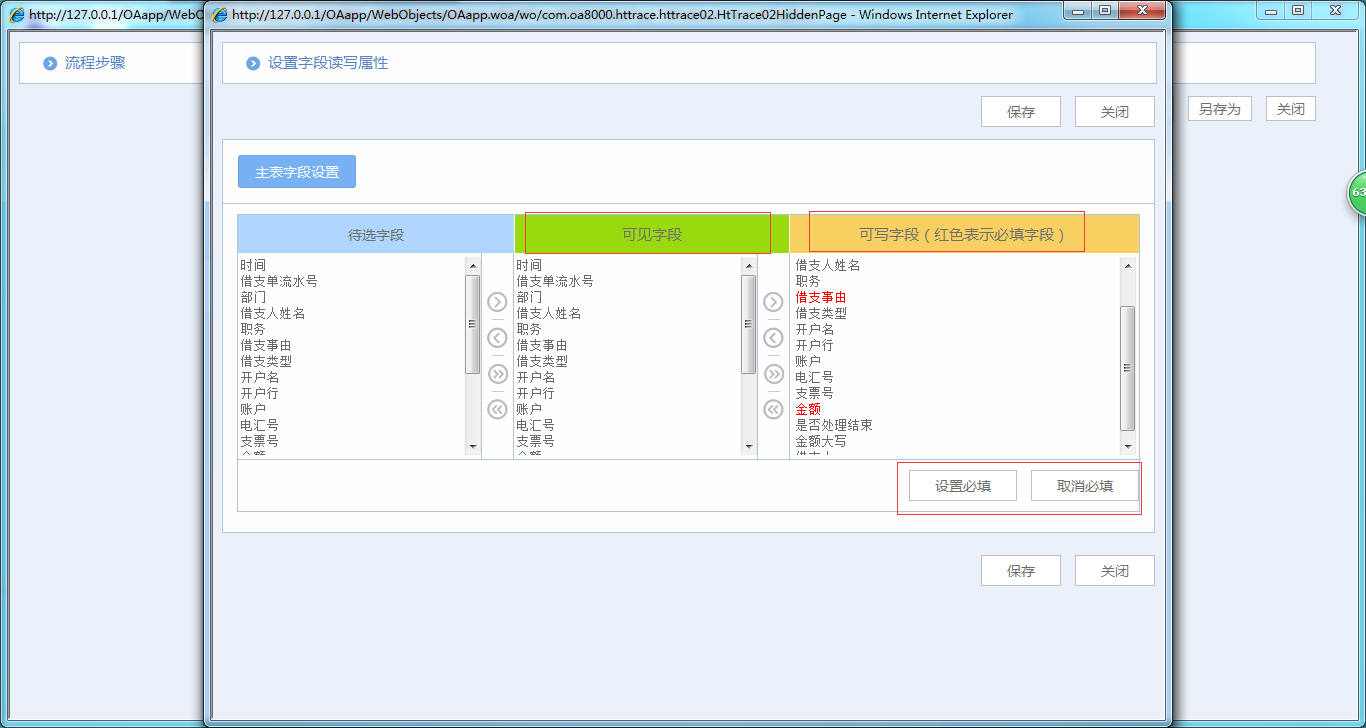Select 金额 in the 可写字段 list
This screenshot has width=1366, height=728.
807,409
